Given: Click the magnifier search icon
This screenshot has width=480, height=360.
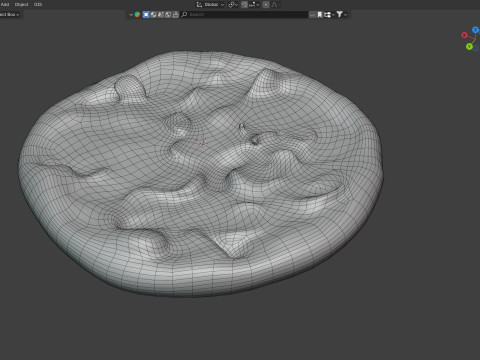Looking at the screenshot, I should pos(184,14).
